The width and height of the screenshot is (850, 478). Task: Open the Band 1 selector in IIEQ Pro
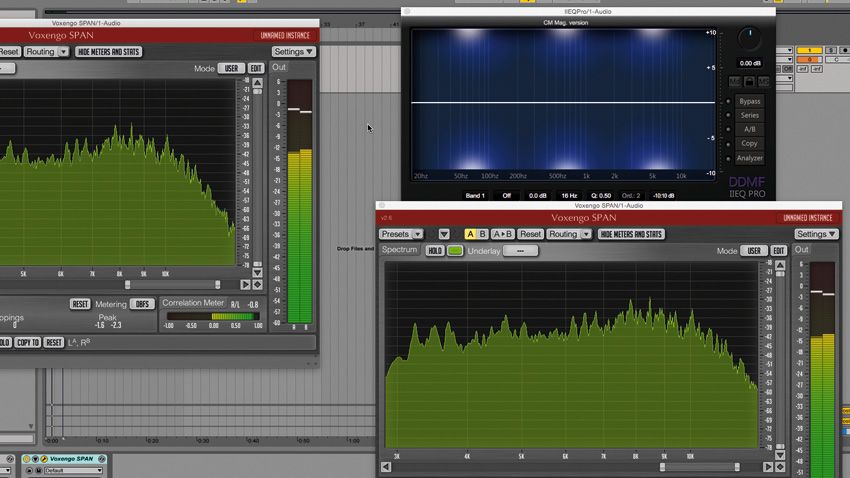475,196
